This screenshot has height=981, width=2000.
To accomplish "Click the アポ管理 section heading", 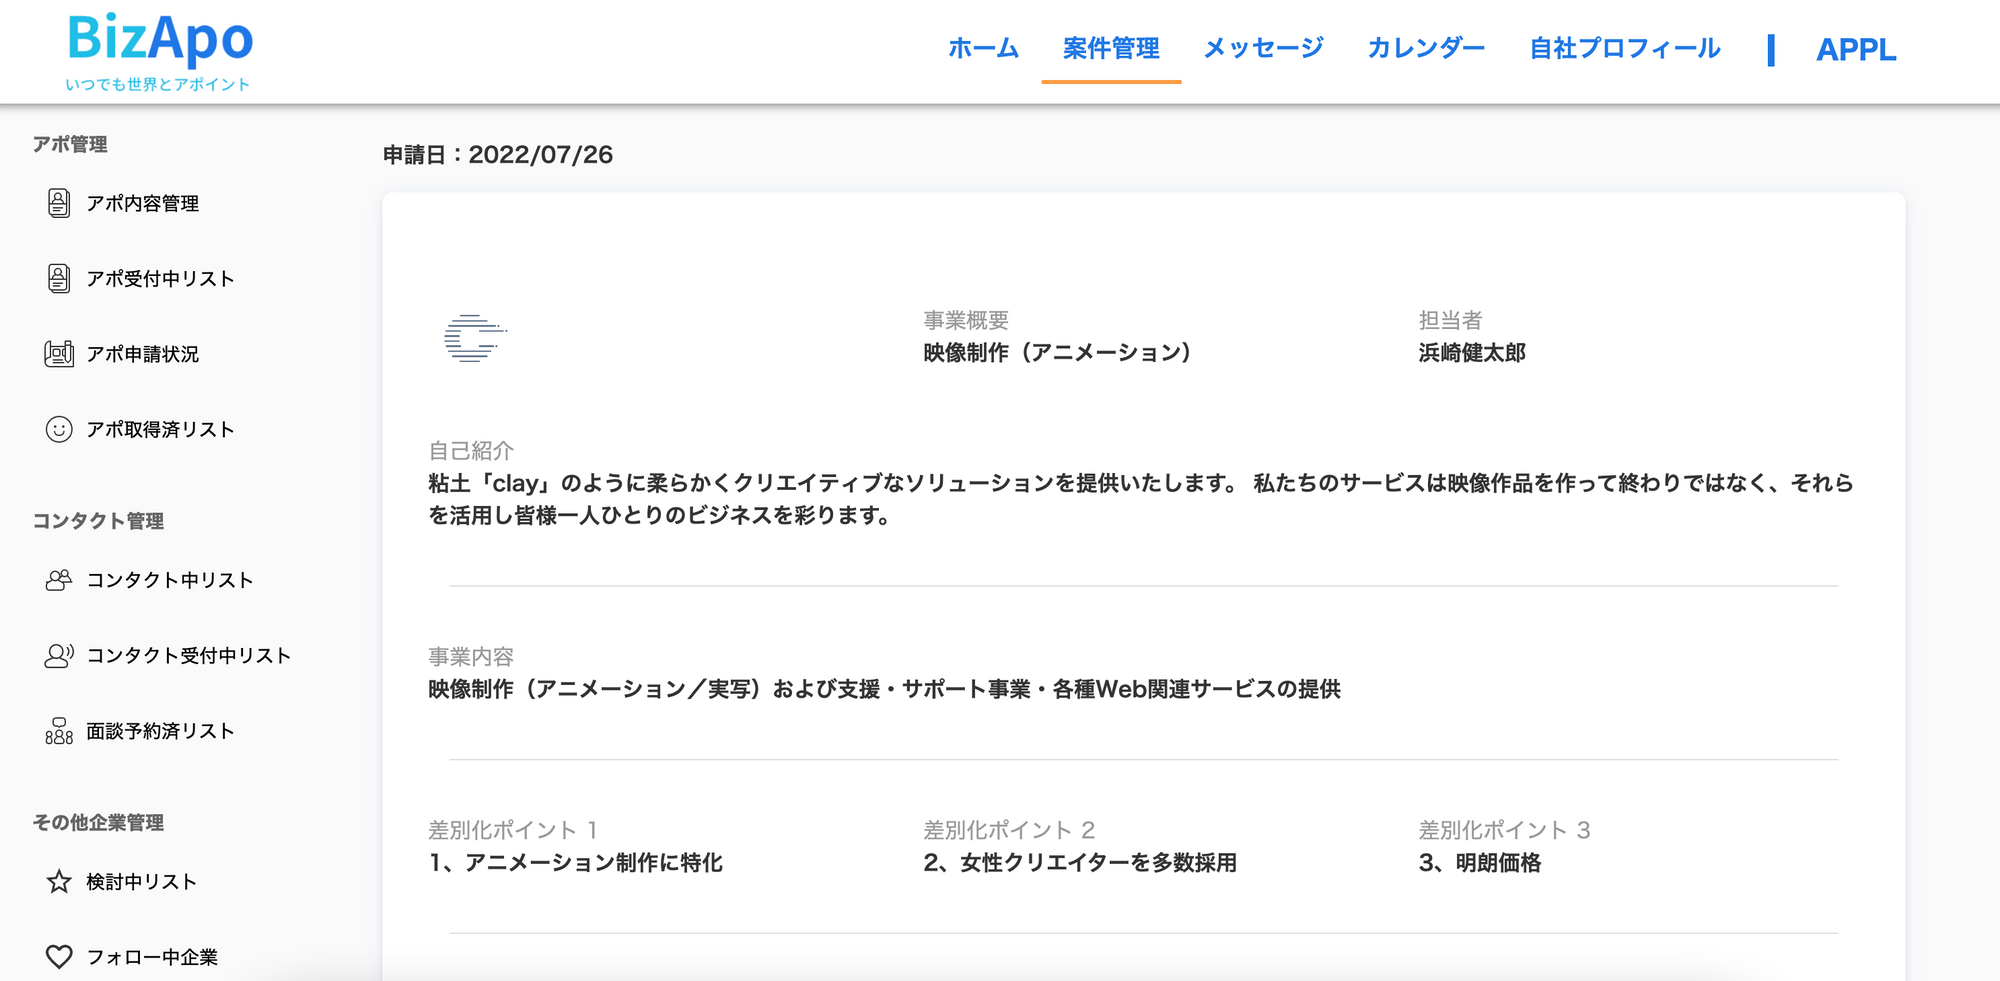I will (x=70, y=144).
